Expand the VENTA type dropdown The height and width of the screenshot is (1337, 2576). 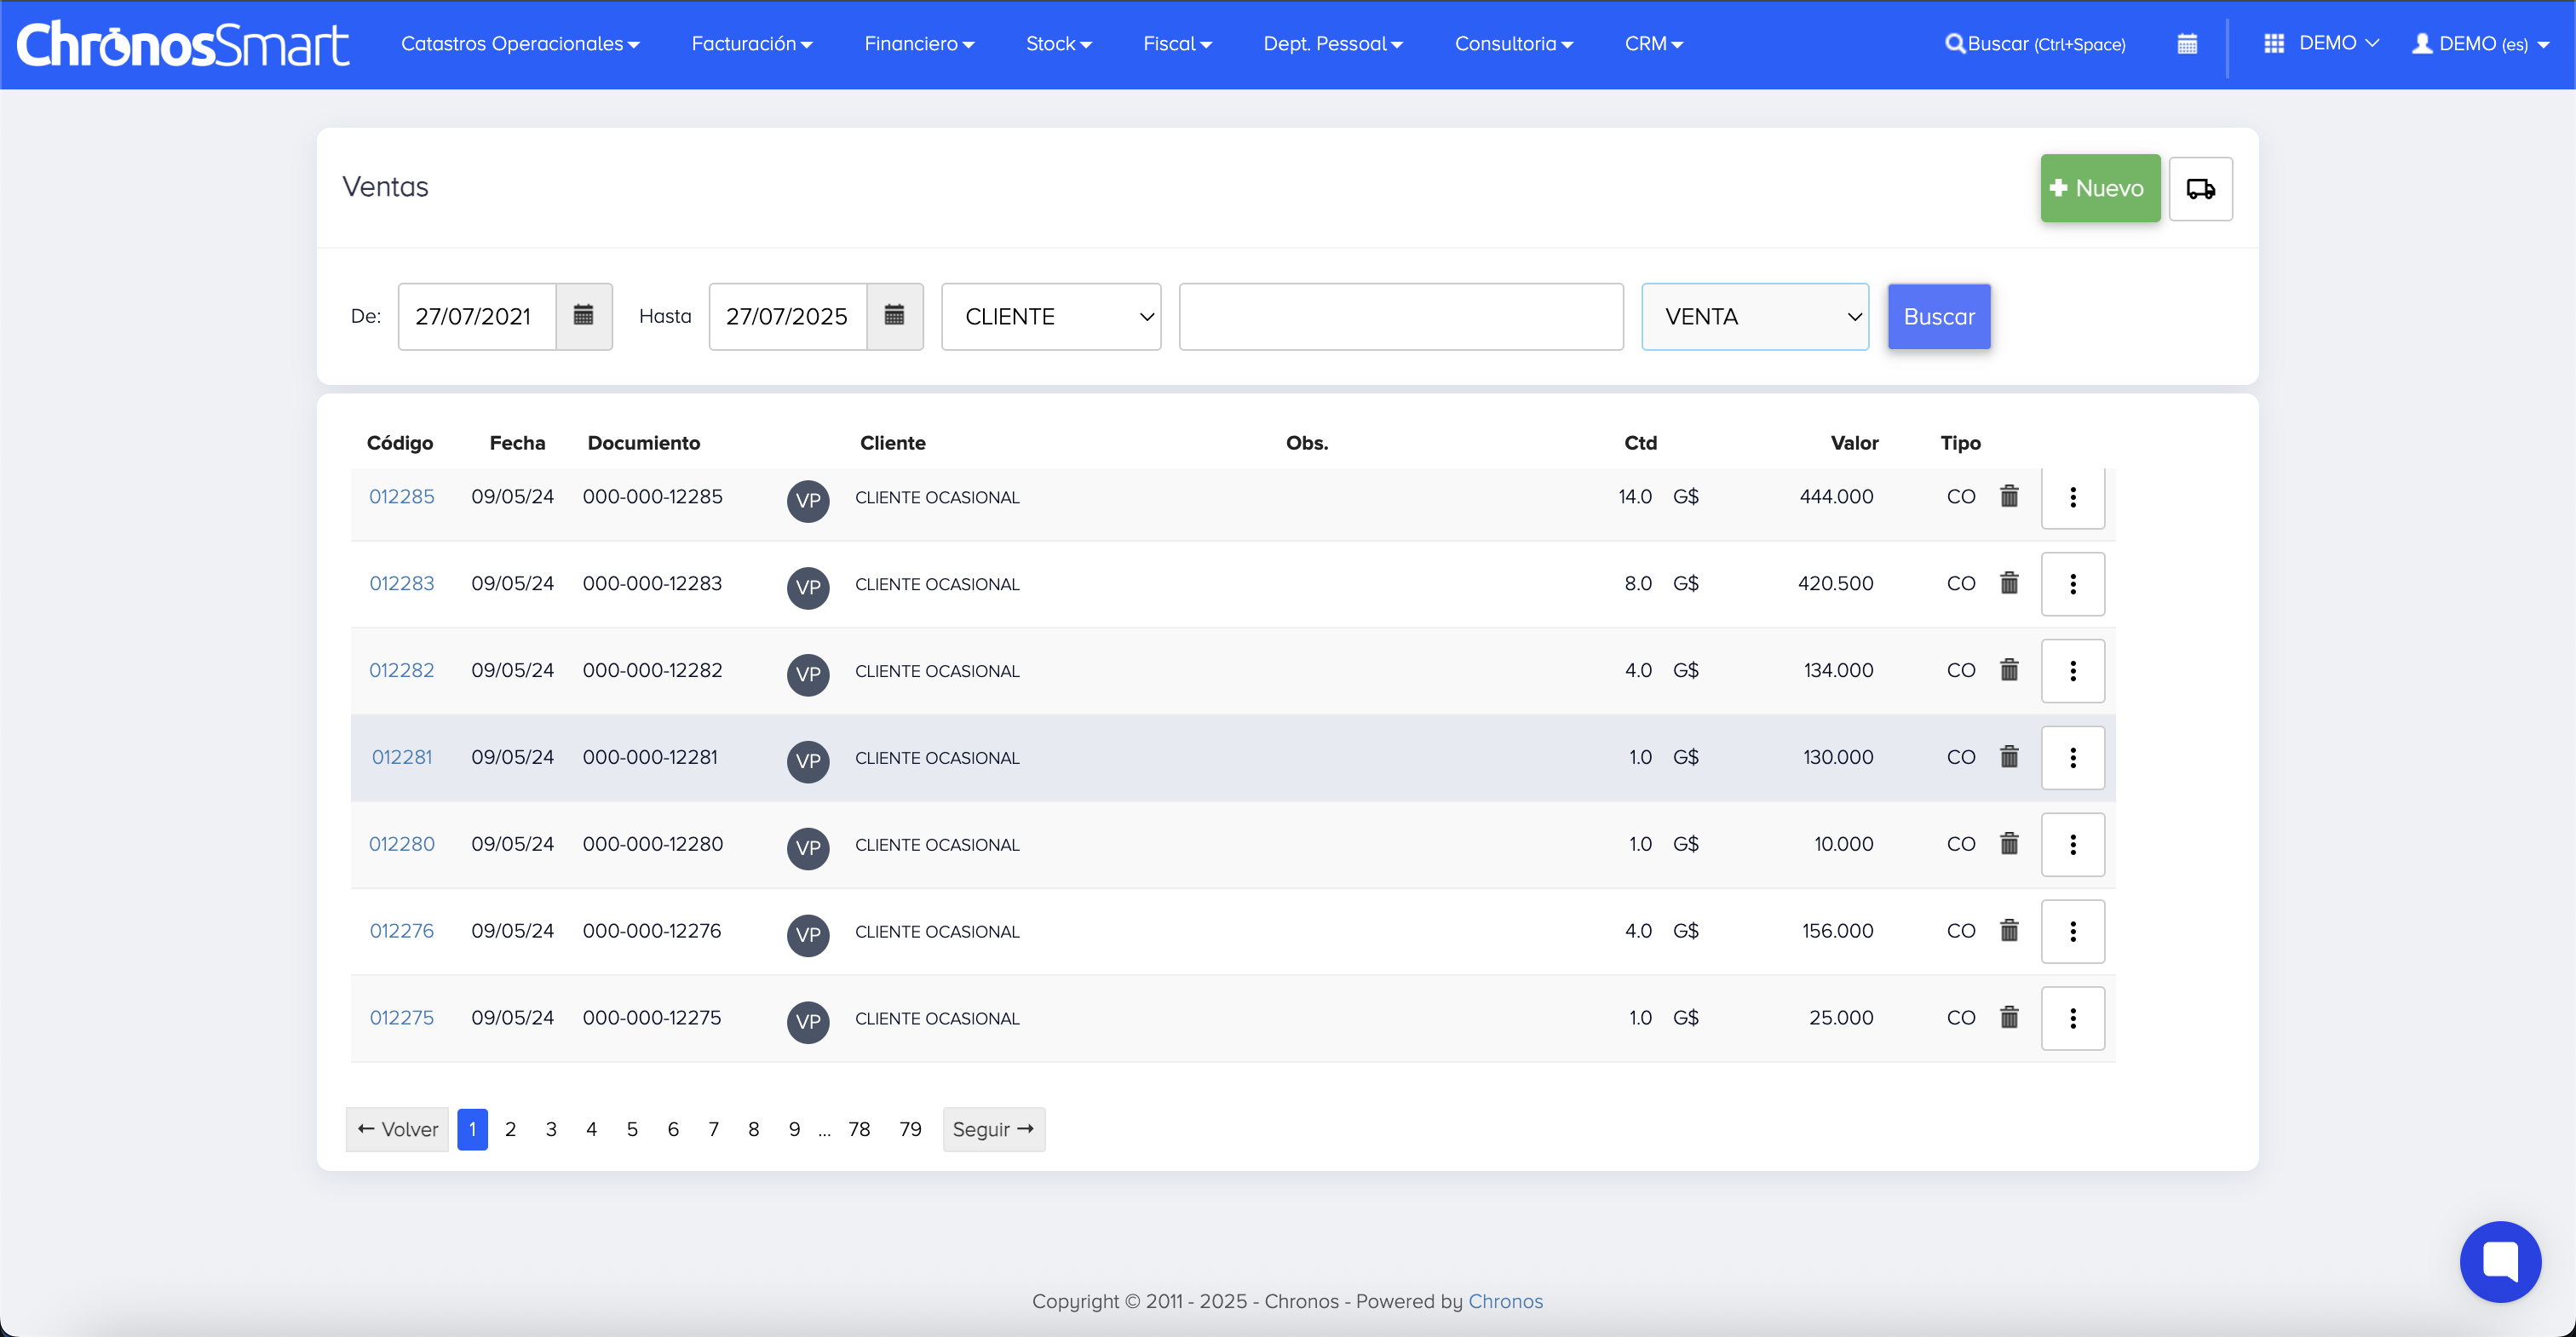1754,316
